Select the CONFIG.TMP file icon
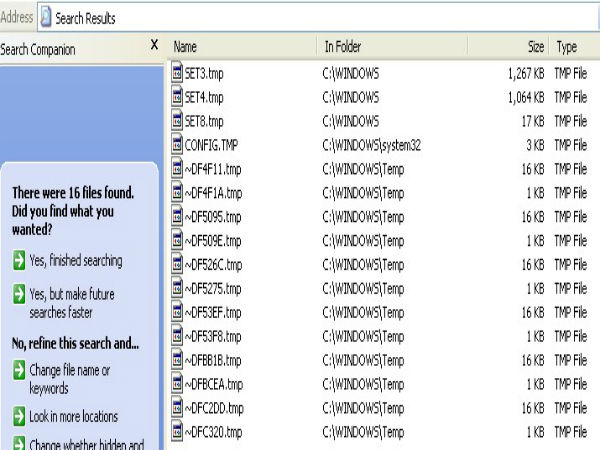600x450 pixels. pos(177,145)
